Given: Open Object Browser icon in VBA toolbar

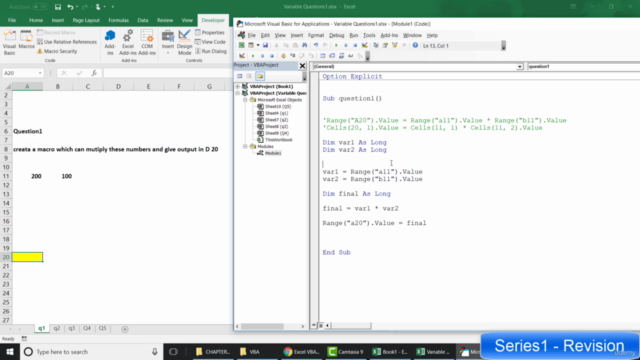Looking at the screenshot, I should pos(395,45).
